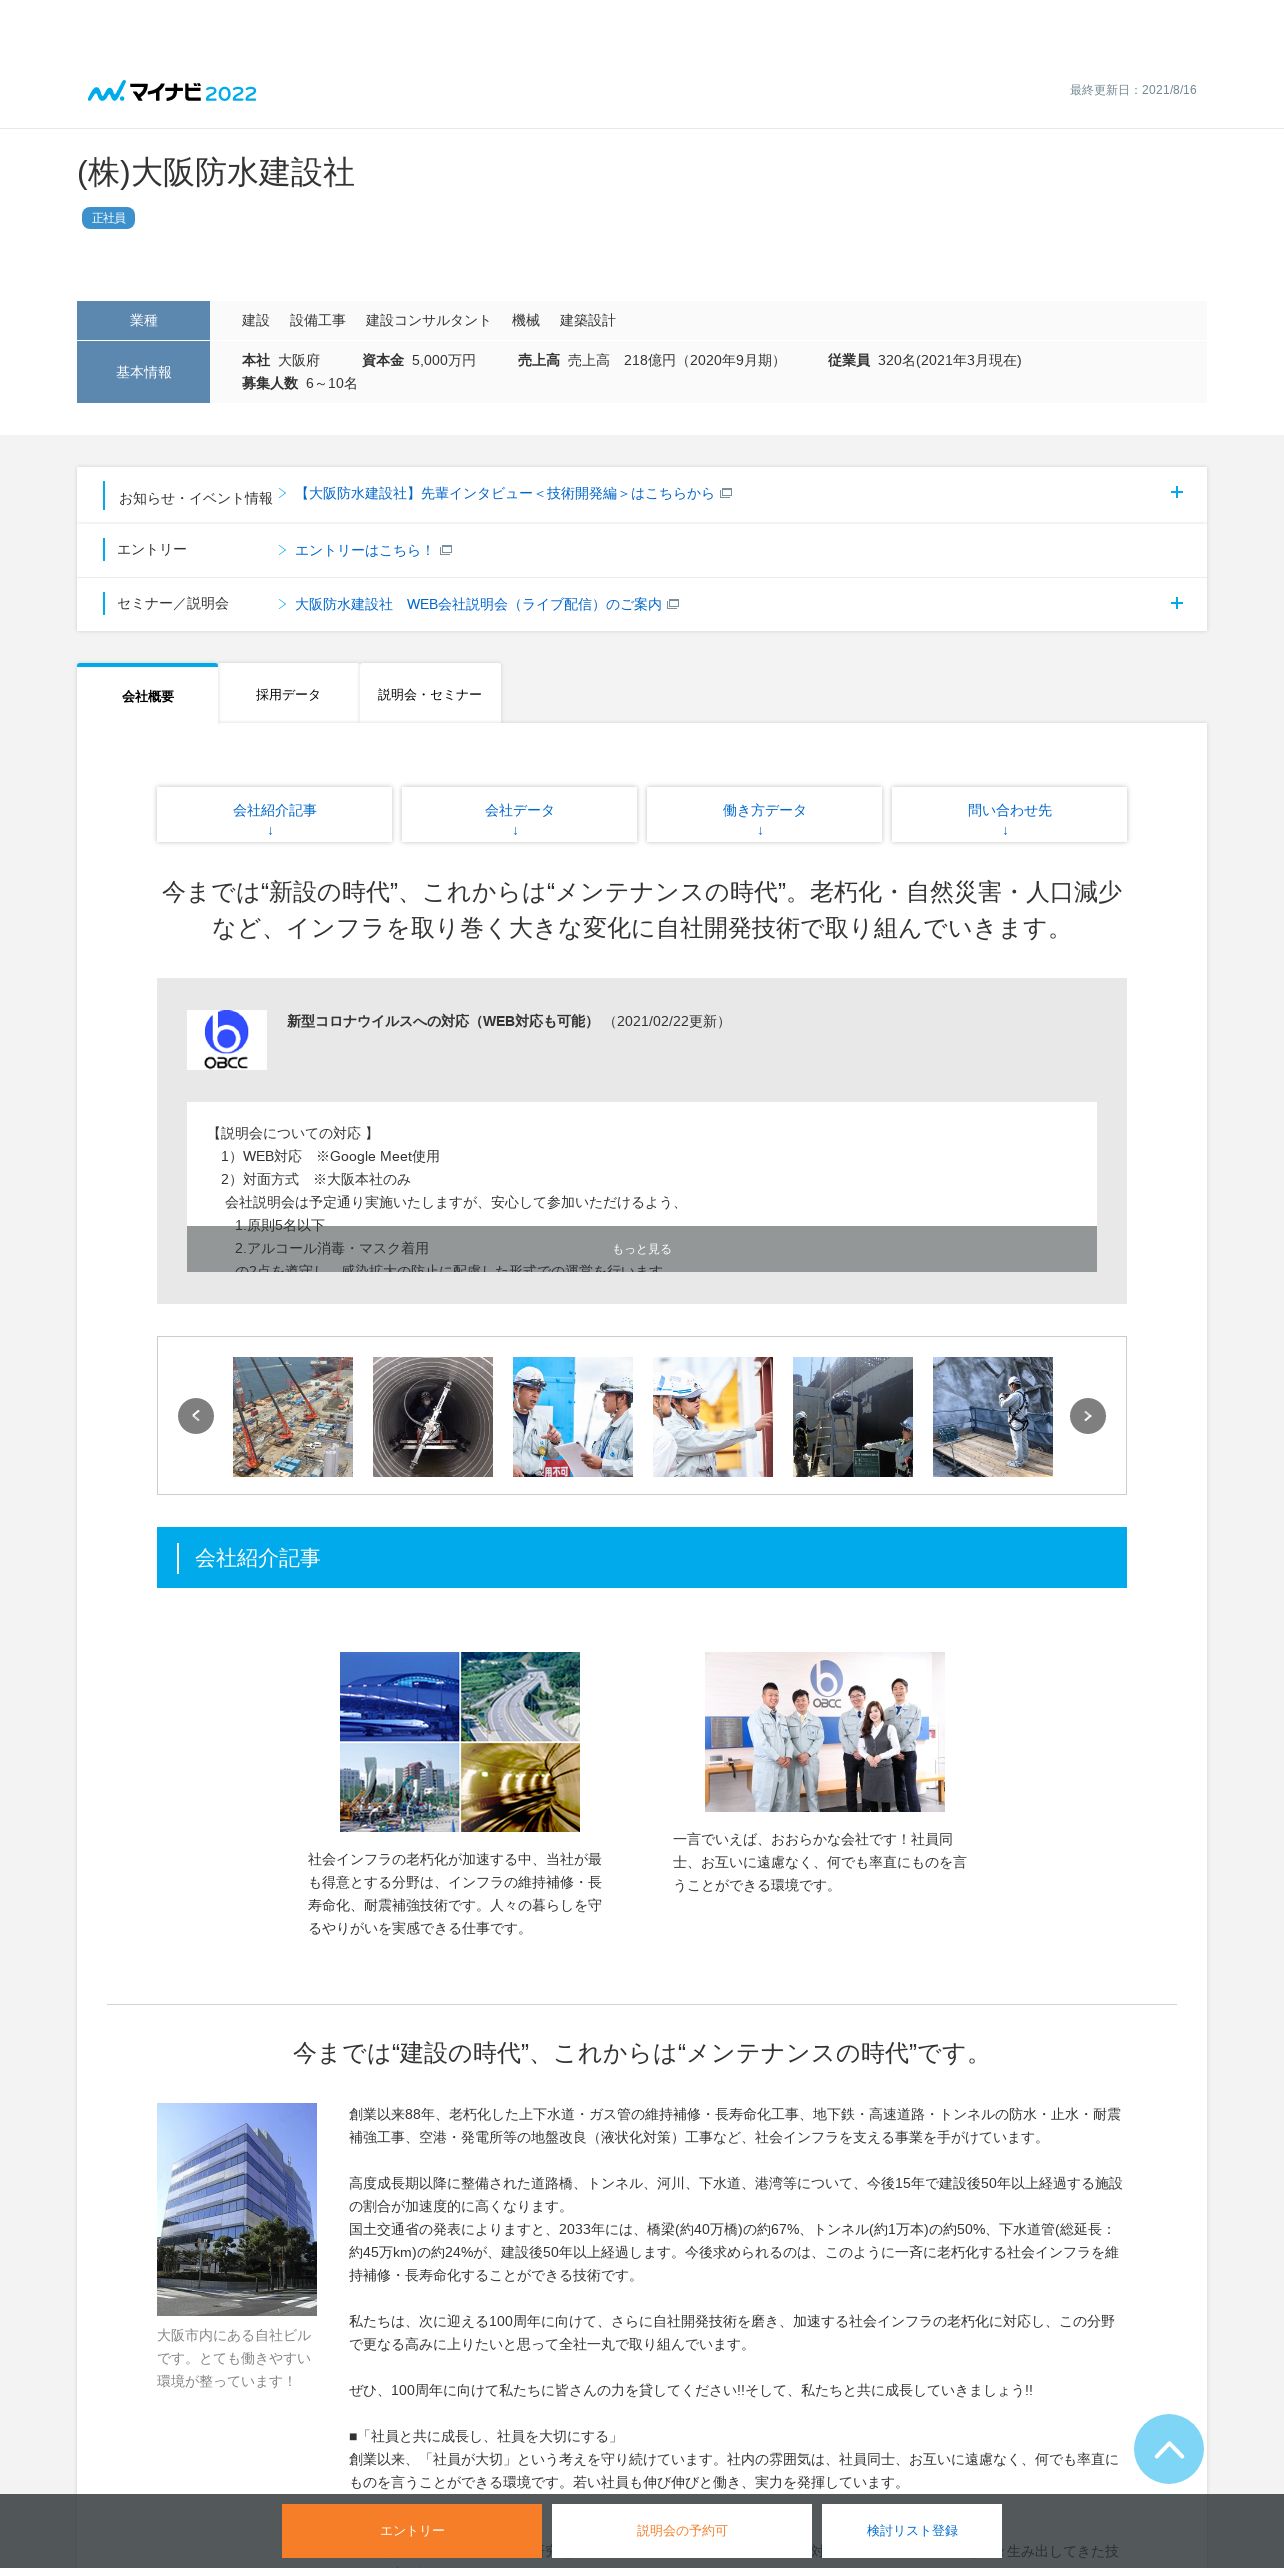Click 募集人数 6～10名 text

pos(300,383)
